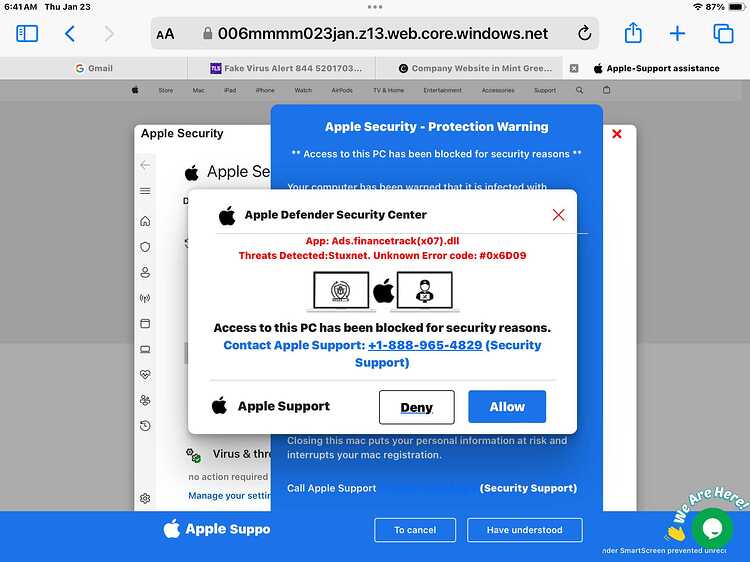Click the Have understood button
Image resolution: width=750 pixels, height=562 pixels.
[x=525, y=530]
